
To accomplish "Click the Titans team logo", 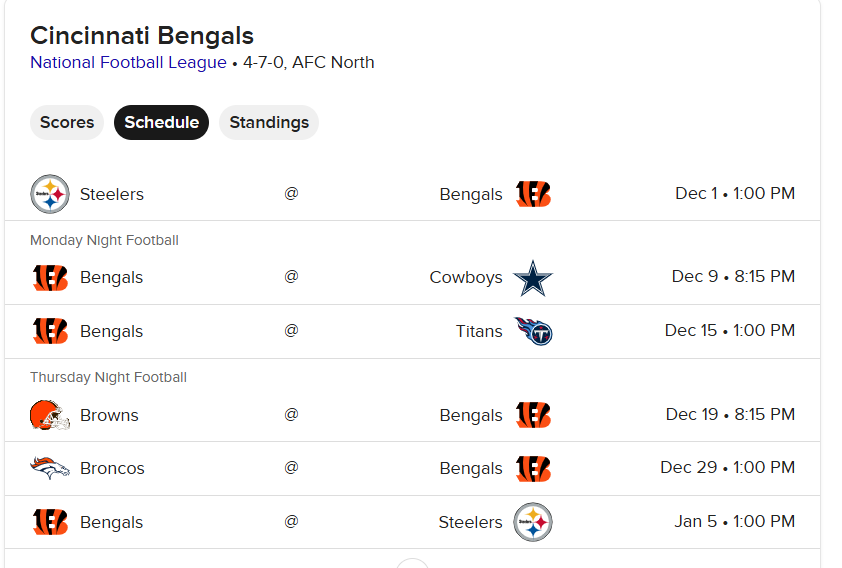I will tap(533, 331).
